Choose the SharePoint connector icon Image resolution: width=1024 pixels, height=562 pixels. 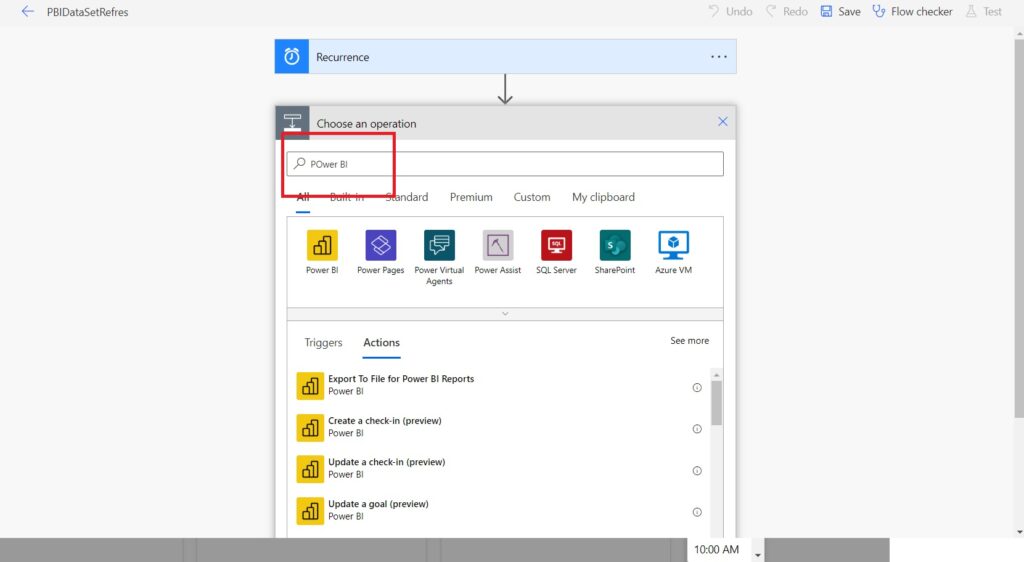[x=615, y=246]
